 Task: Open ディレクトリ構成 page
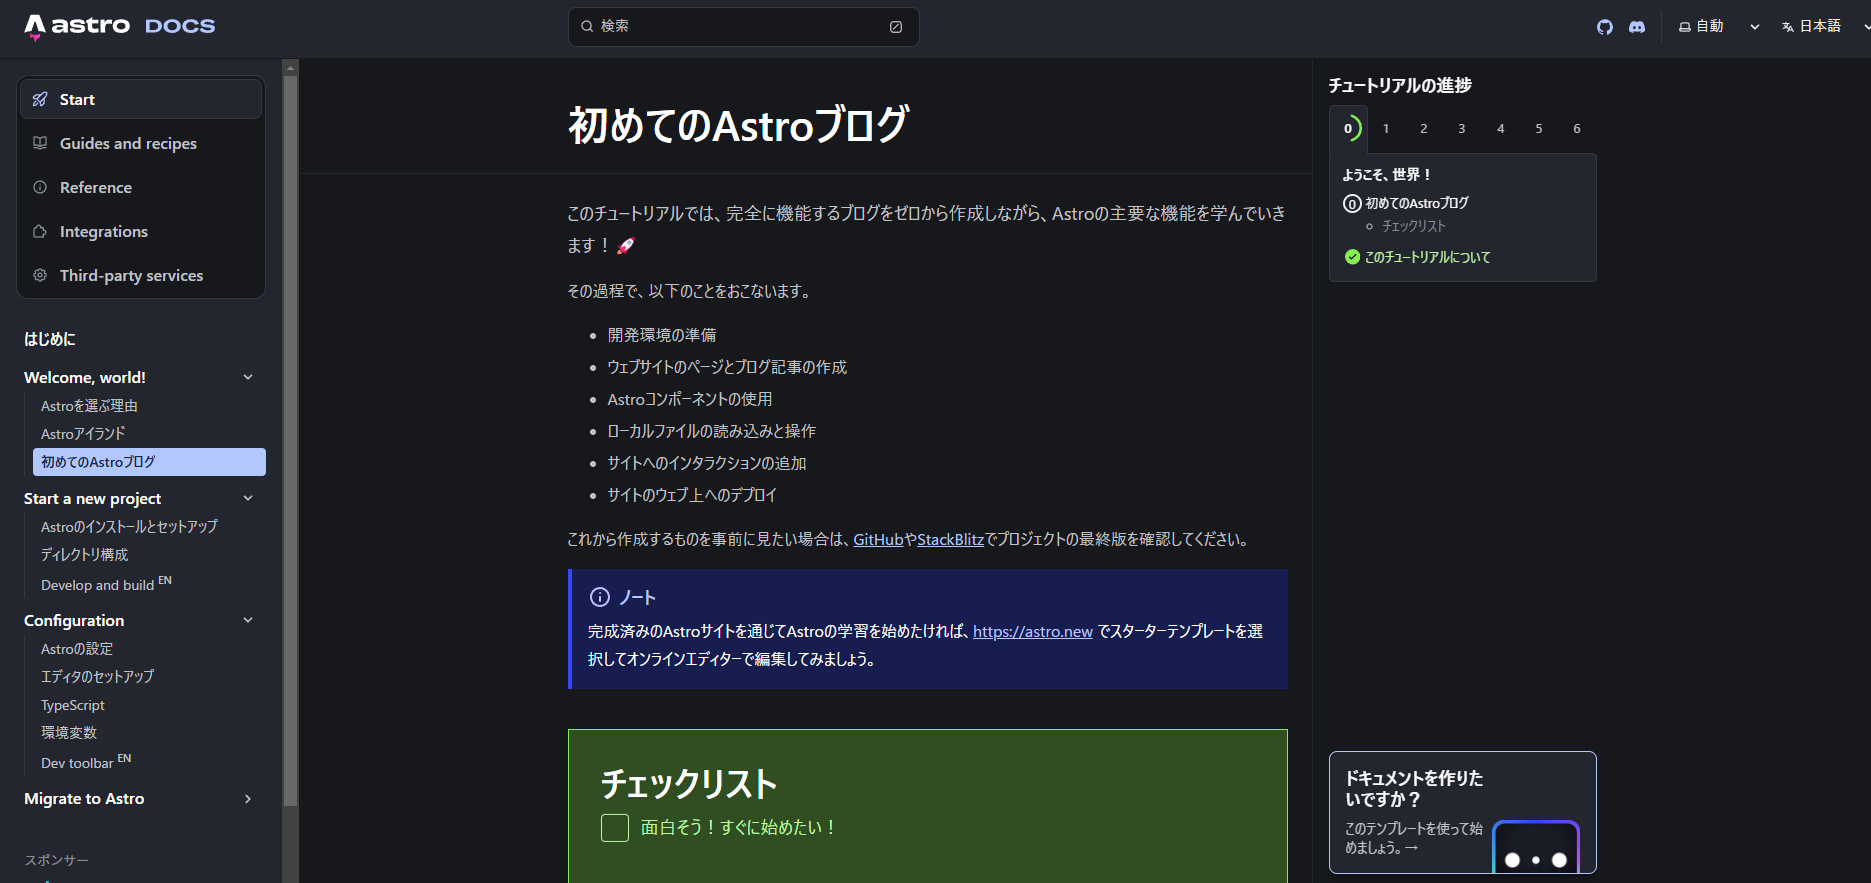click(149, 554)
